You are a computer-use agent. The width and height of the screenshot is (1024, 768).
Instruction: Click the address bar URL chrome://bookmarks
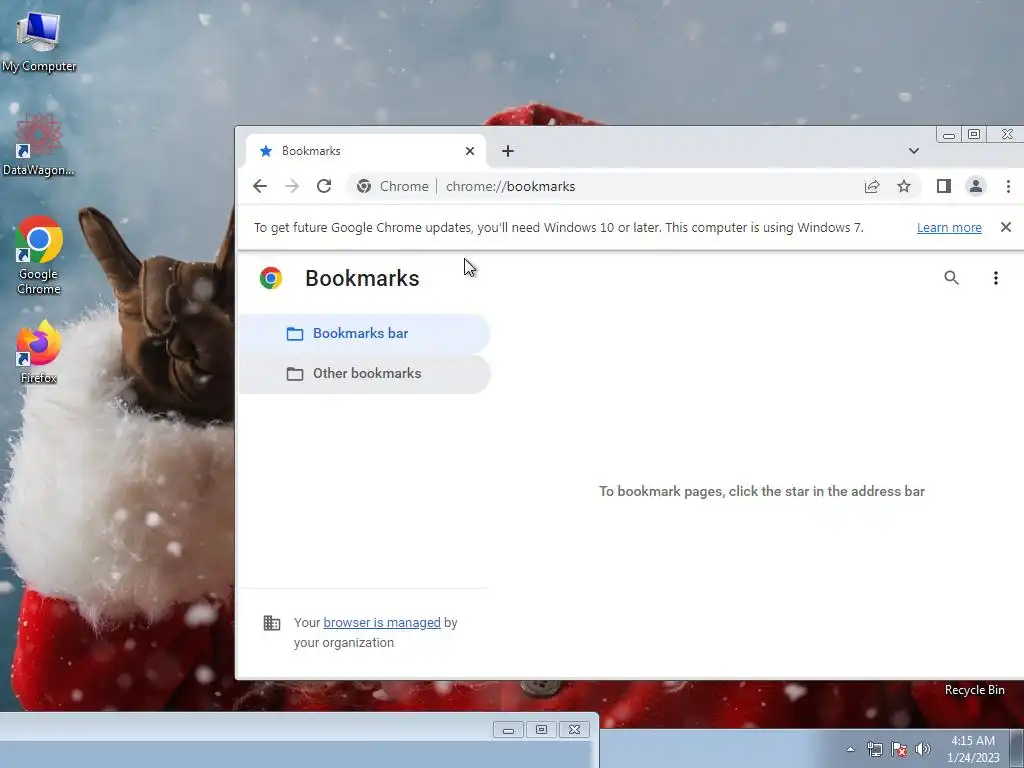coord(510,186)
